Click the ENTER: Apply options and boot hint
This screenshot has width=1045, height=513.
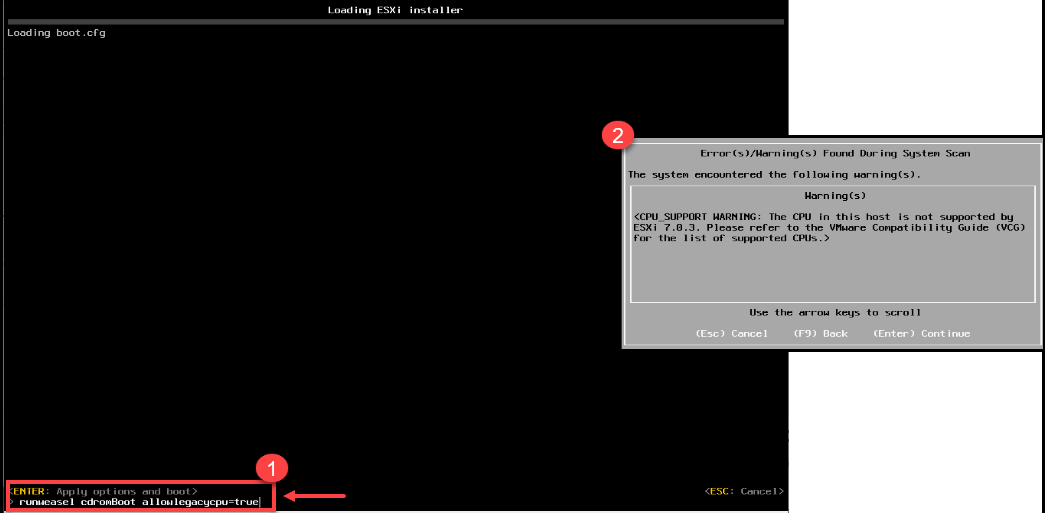pyautogui.click(x=103, y=491)
